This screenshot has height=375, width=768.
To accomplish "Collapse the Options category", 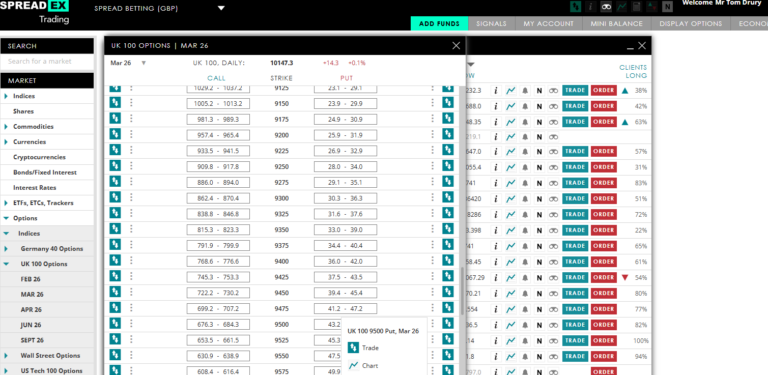I will point(6,218).
